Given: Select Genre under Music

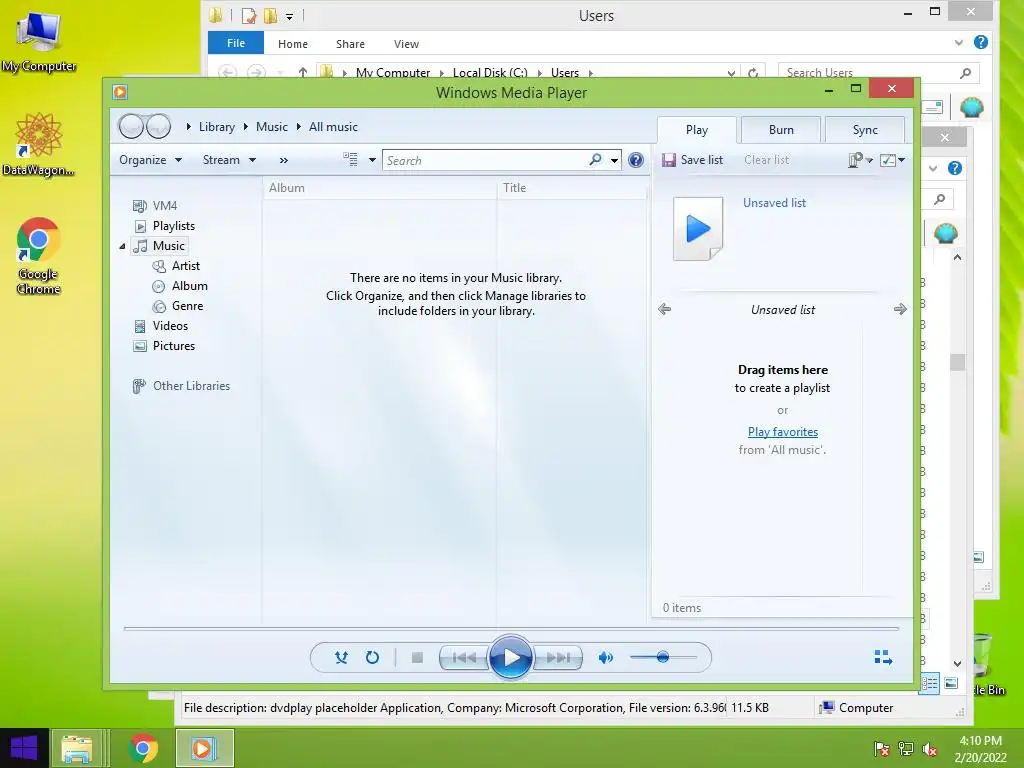Looking at the screenshot, I should 178,306.
